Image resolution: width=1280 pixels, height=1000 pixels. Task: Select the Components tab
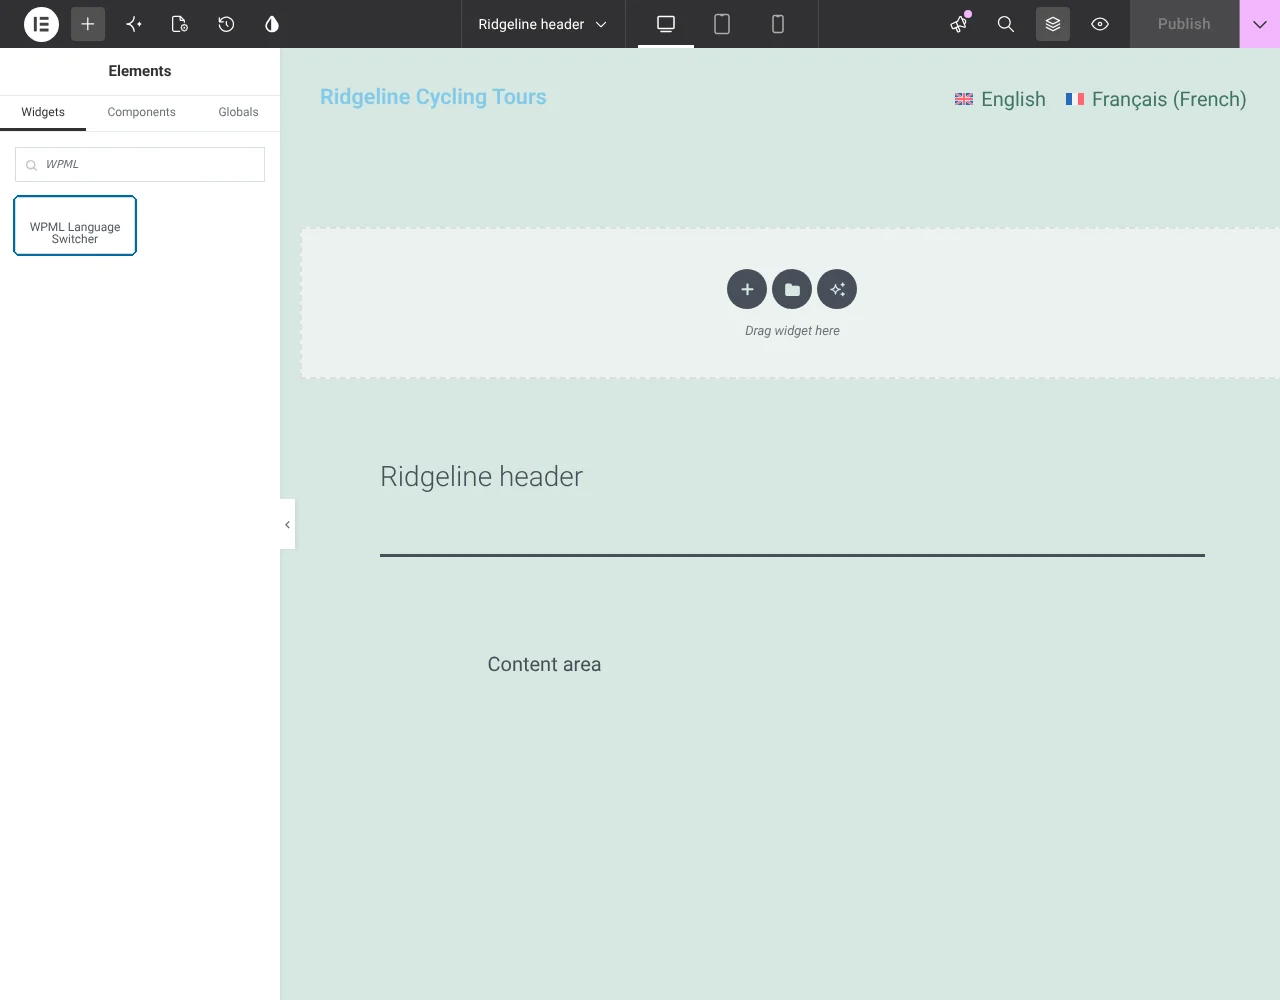point(141,112)
